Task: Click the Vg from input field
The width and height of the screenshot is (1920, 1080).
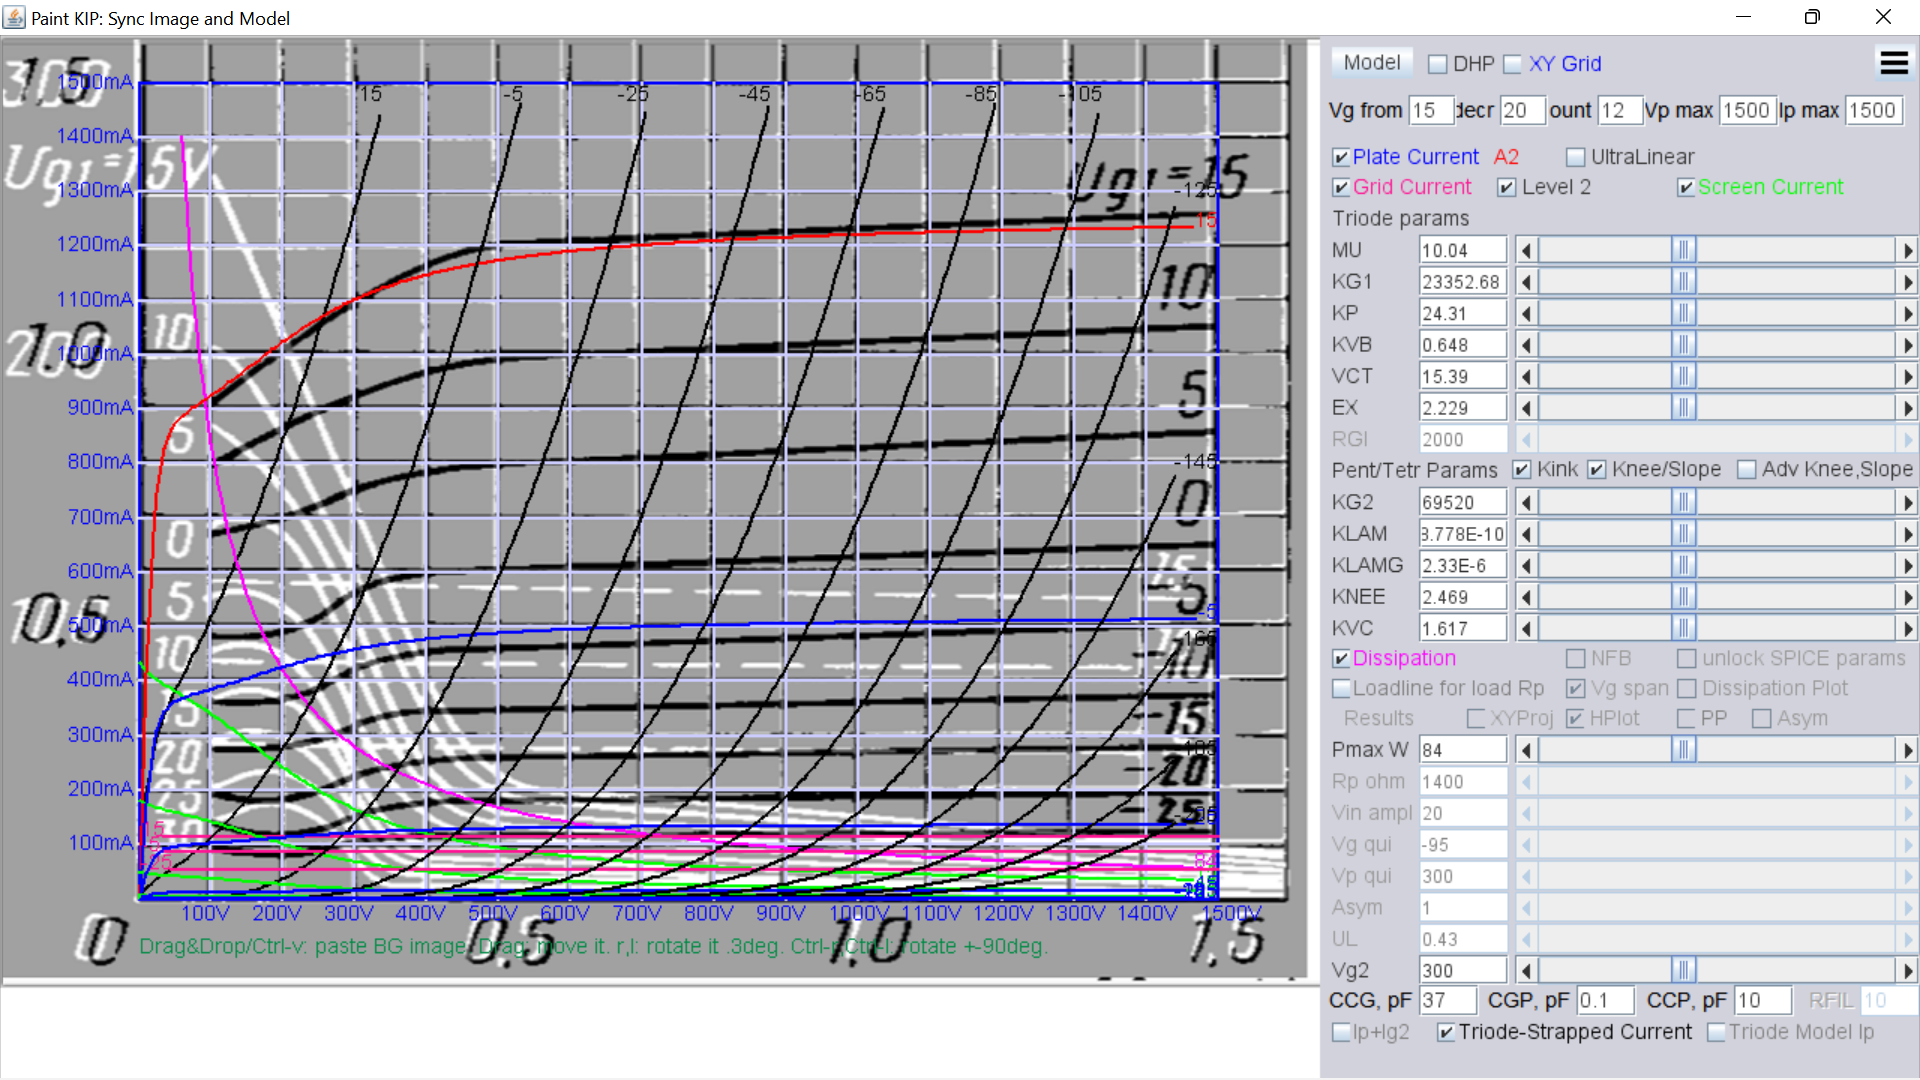Action: (x=1431, y=110)
